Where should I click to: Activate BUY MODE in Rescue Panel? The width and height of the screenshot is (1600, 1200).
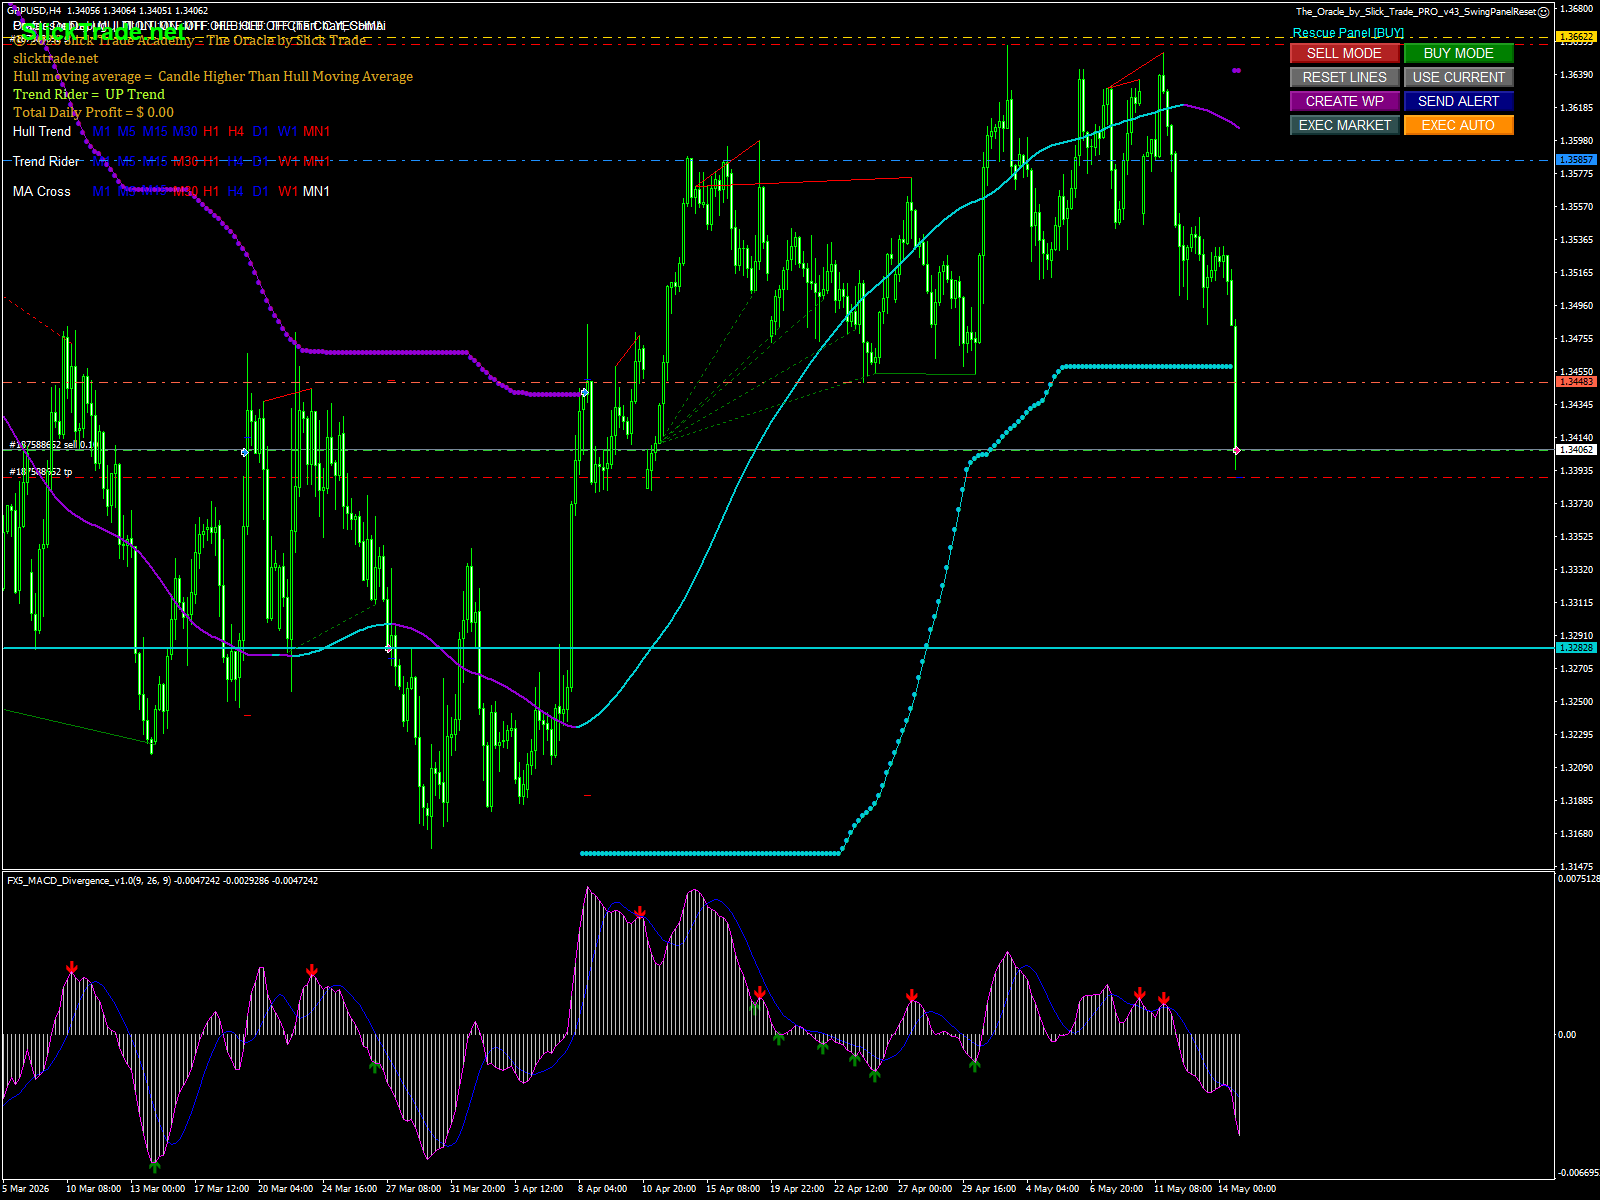coord(1458,53)
